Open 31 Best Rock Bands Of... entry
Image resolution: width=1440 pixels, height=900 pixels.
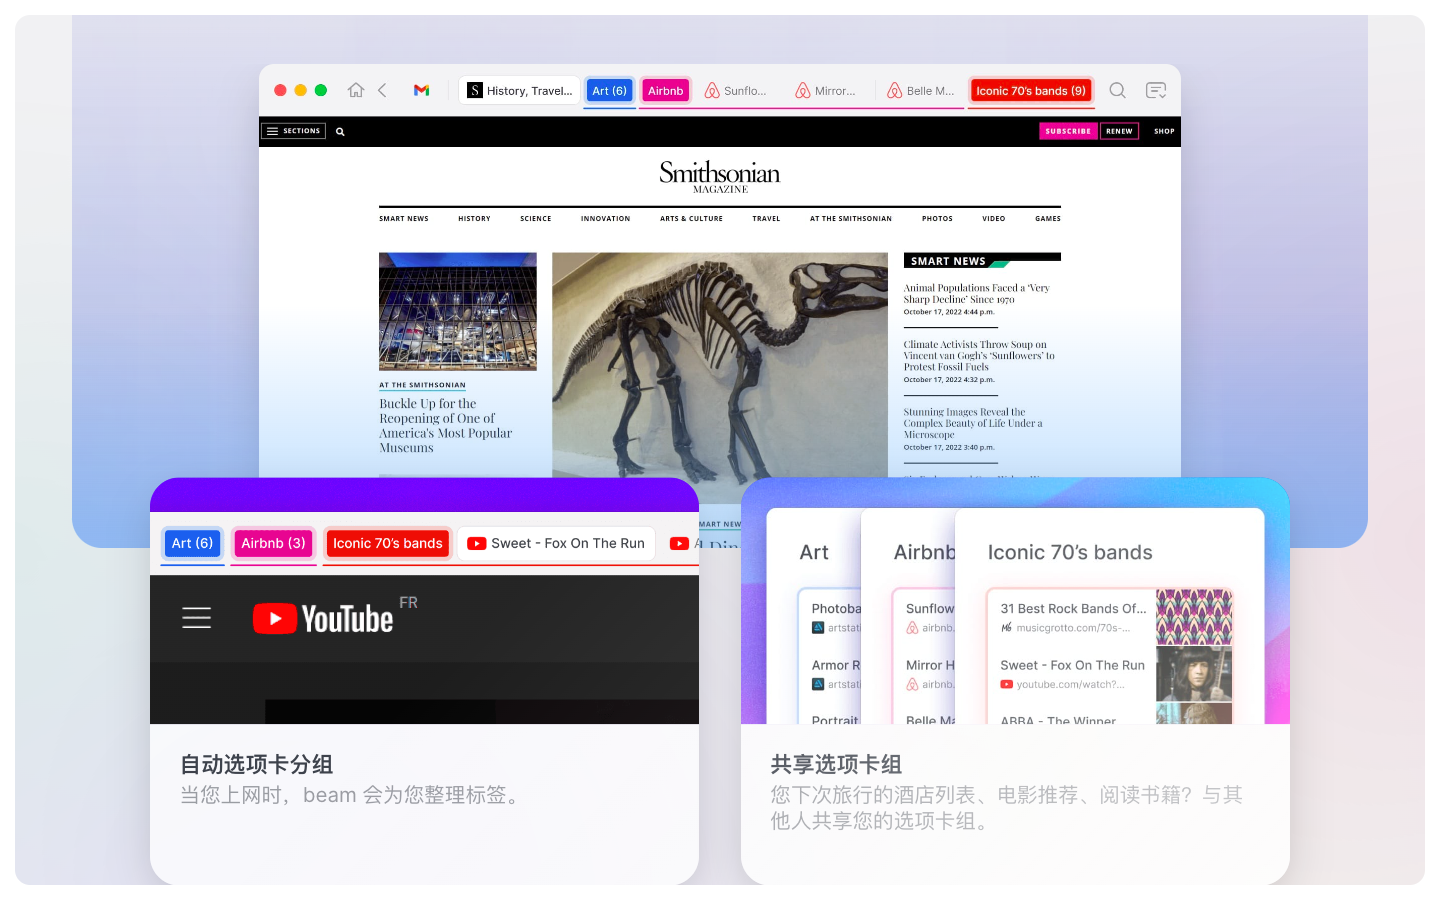(x=1073, y=617)
